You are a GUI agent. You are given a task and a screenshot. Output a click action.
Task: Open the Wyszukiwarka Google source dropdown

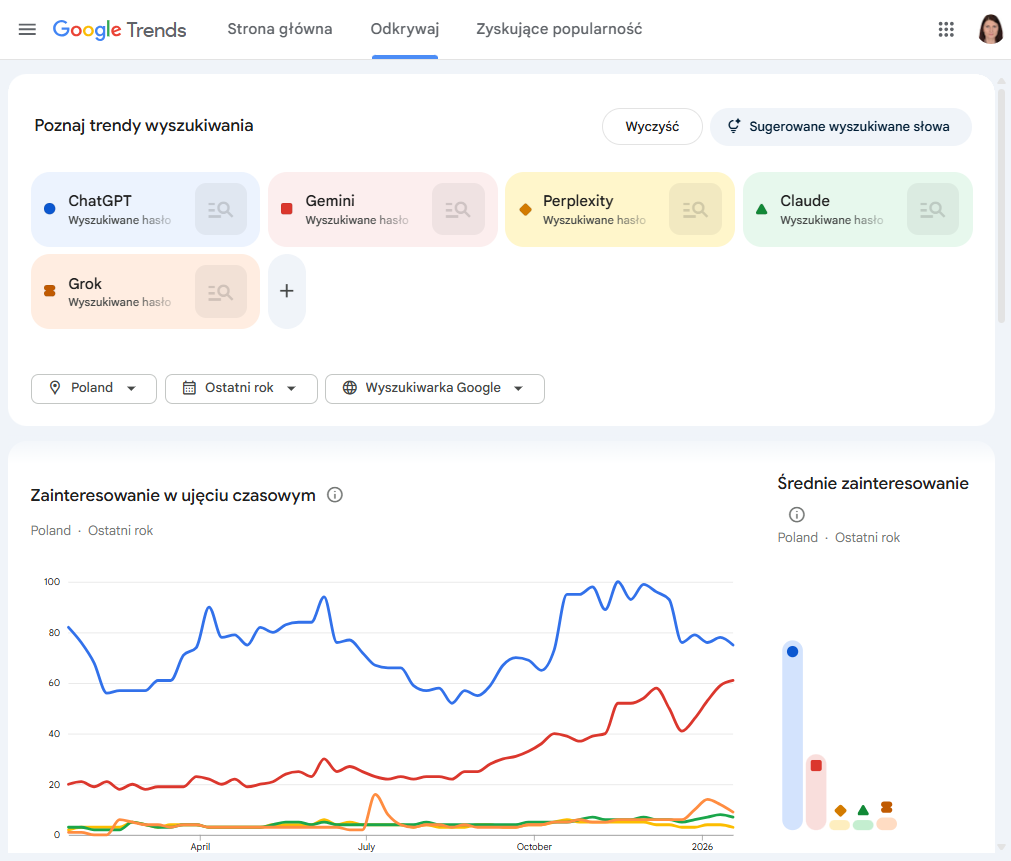coord(434,388)
